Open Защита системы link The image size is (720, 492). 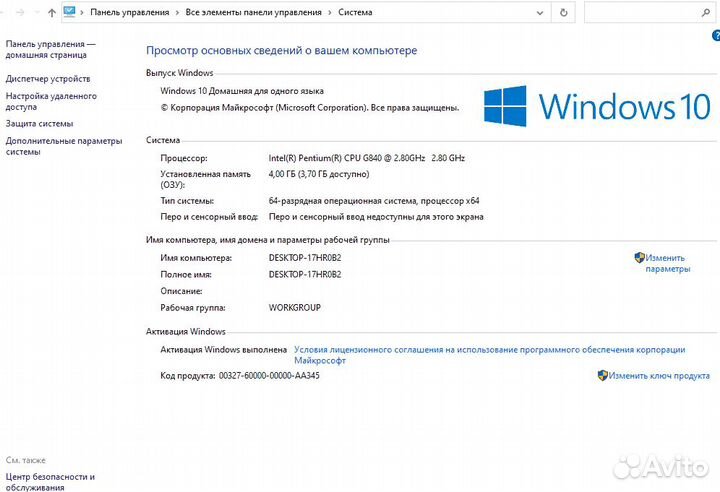(39, 124)
